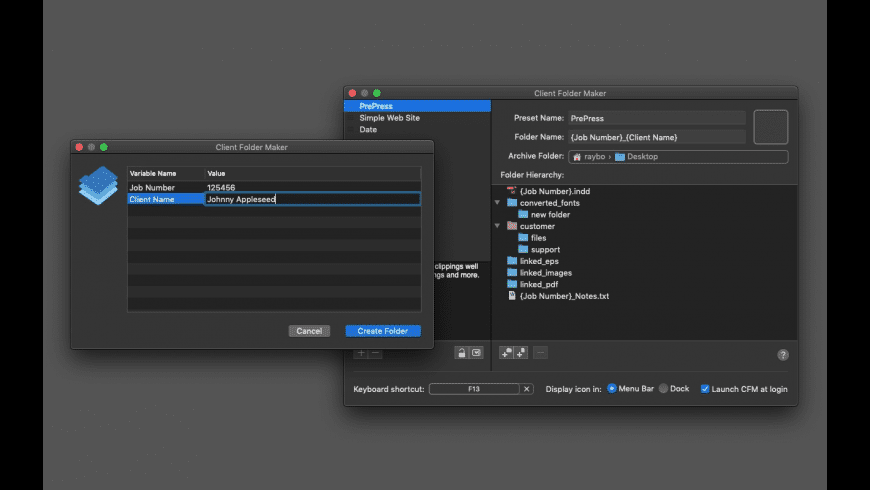Click the preset checkmark options icon
870x490 pixels.
click(x=476, y=353)
